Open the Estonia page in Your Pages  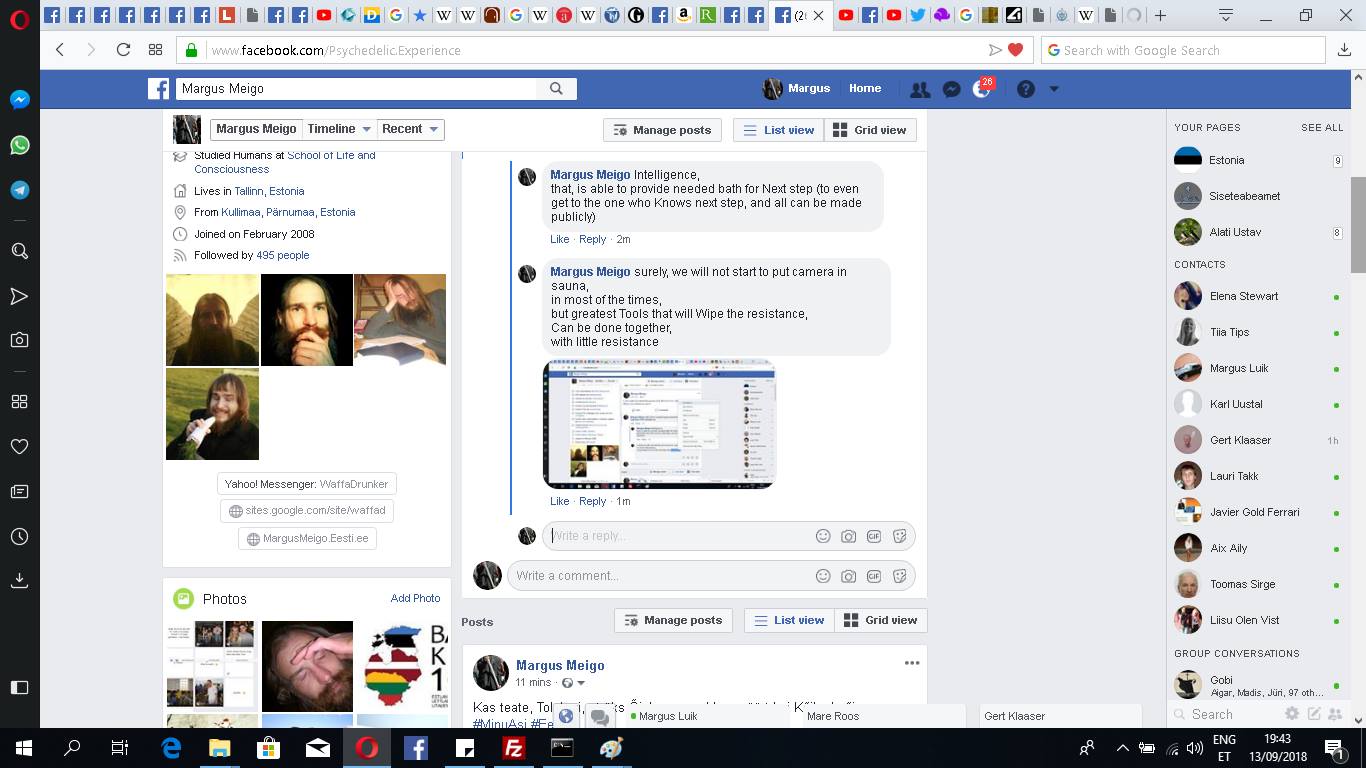coord(1258,160)
